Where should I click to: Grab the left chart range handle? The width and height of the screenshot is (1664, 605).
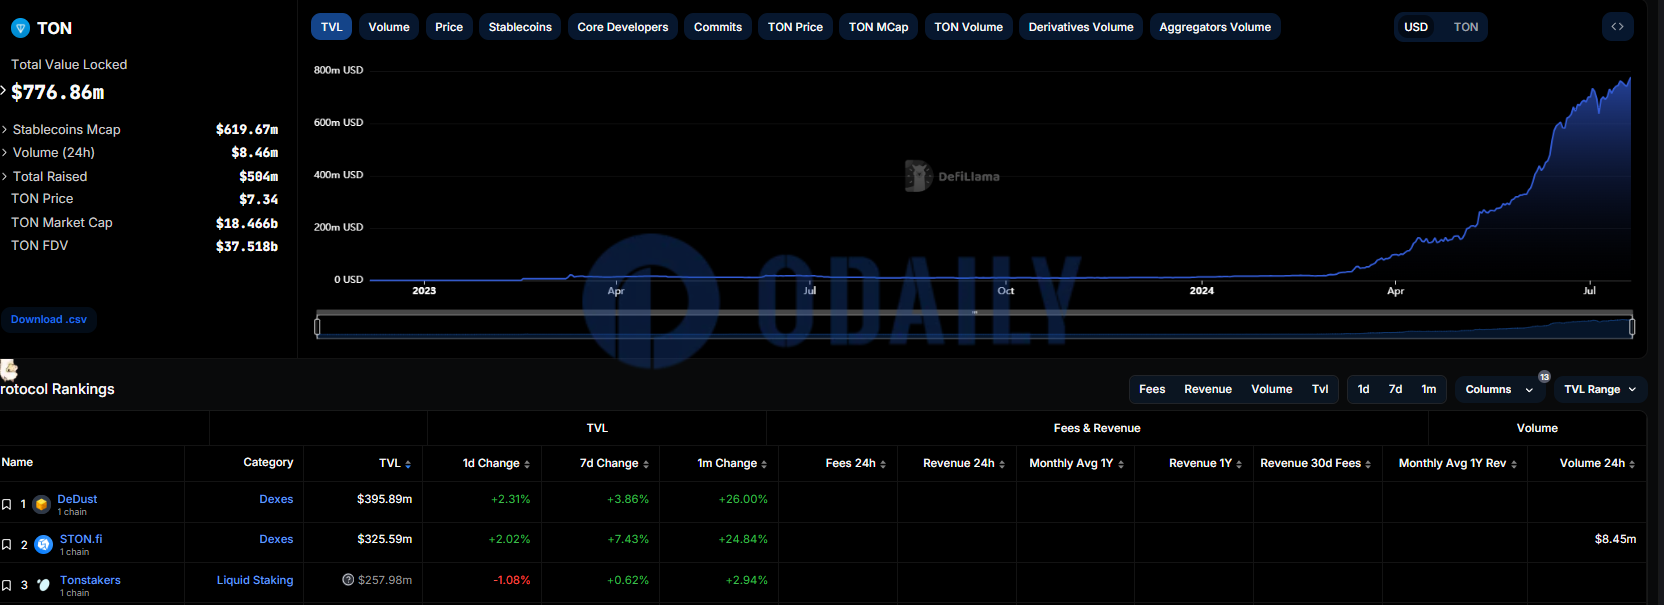click(317, 326)
